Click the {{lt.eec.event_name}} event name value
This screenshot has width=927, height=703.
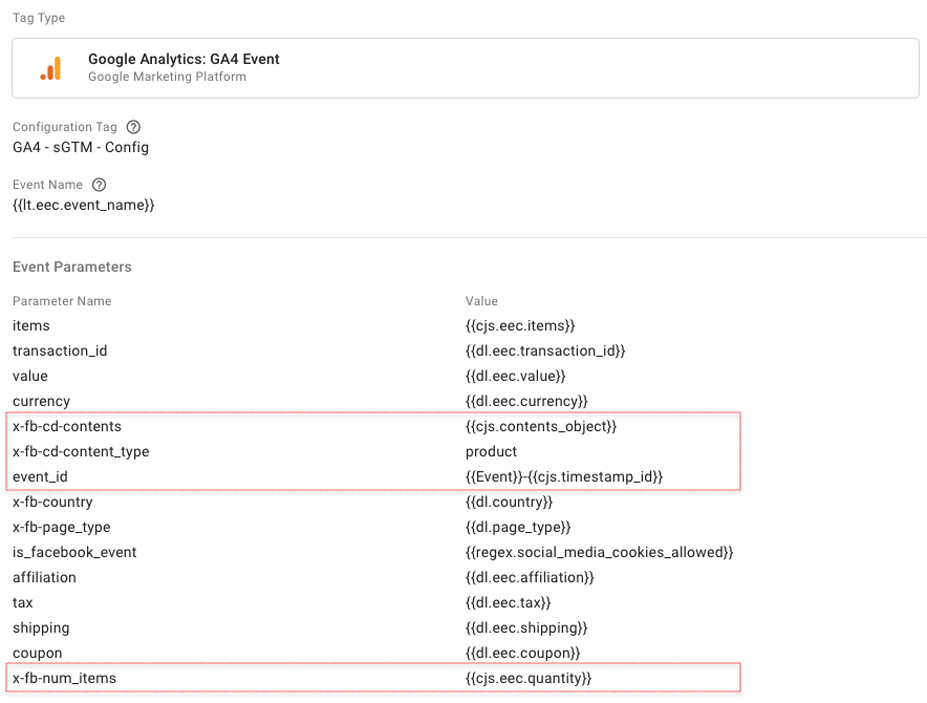pyautogui.click(x=83, y=205)
